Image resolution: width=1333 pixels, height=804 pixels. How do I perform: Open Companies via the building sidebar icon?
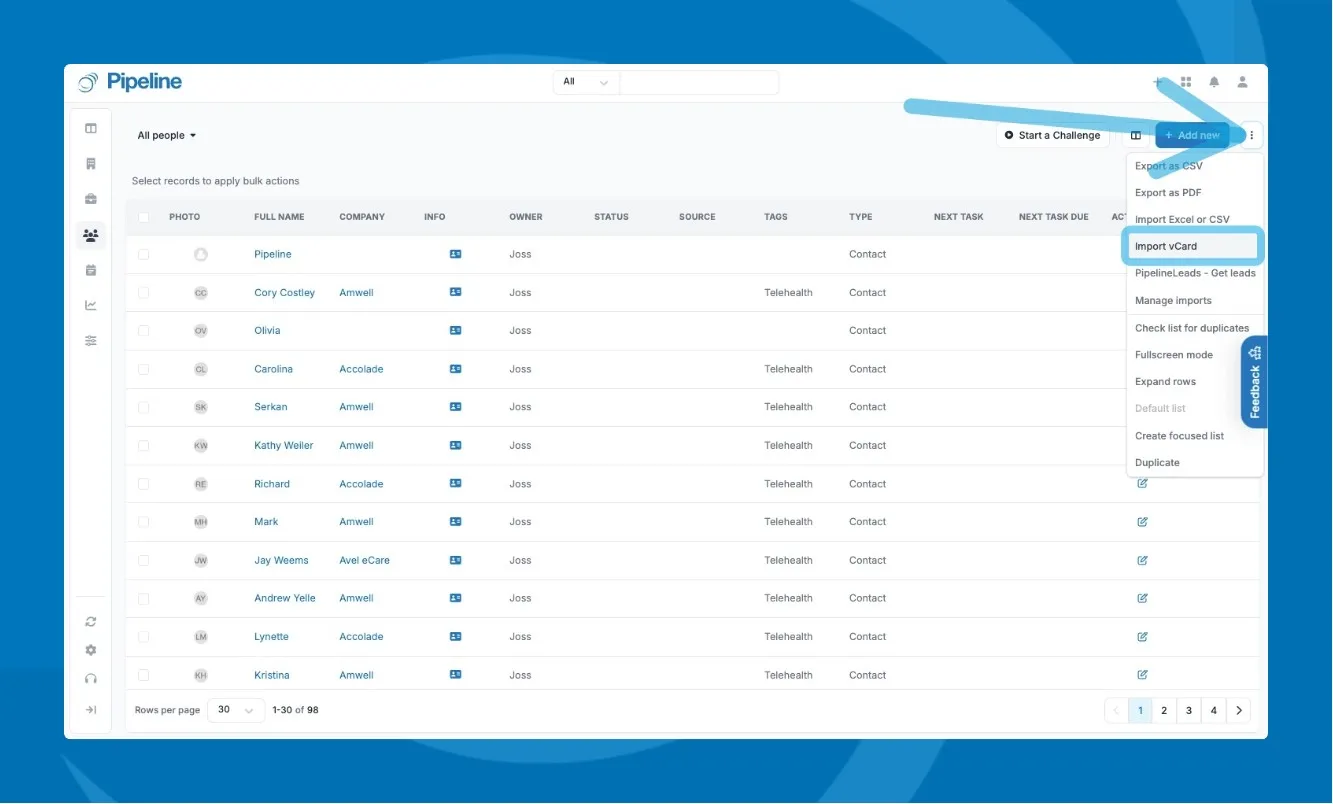point(91,164)
